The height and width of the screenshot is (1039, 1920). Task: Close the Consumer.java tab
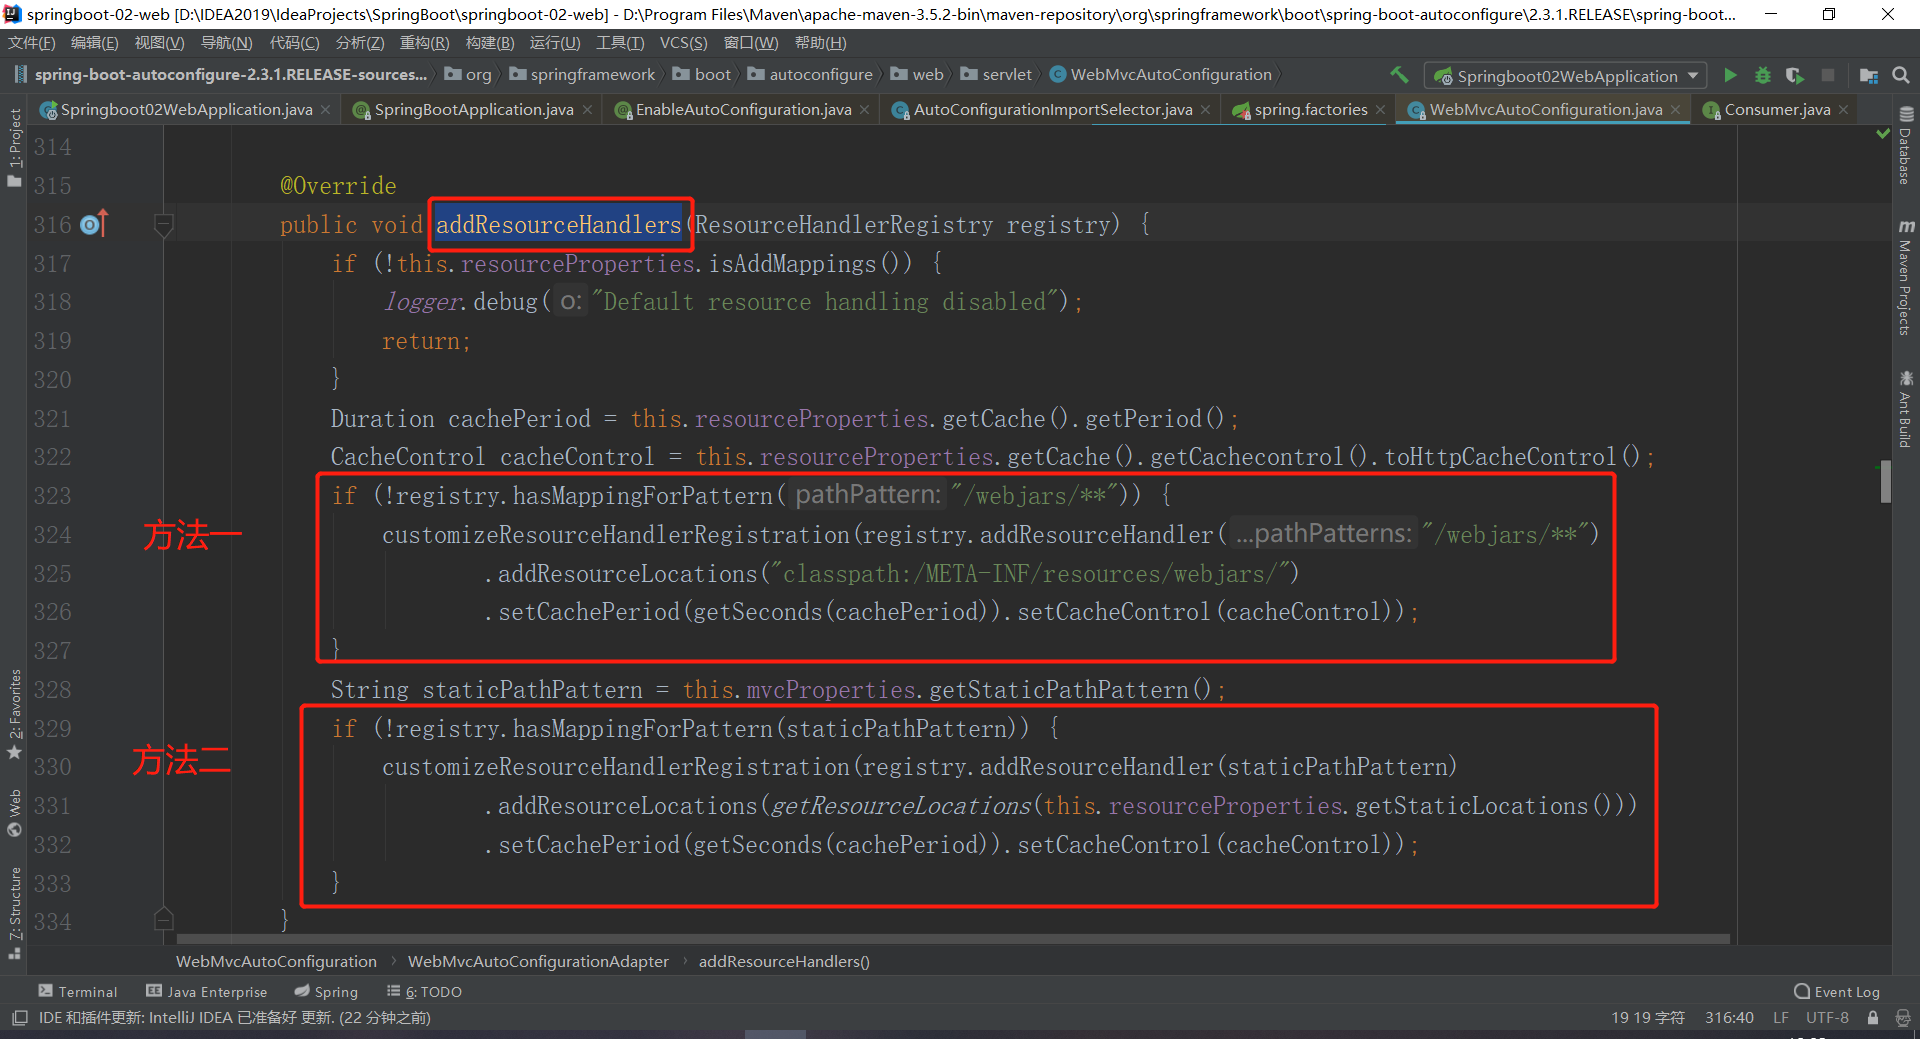pyautogui.click(x=1843, y=110)
